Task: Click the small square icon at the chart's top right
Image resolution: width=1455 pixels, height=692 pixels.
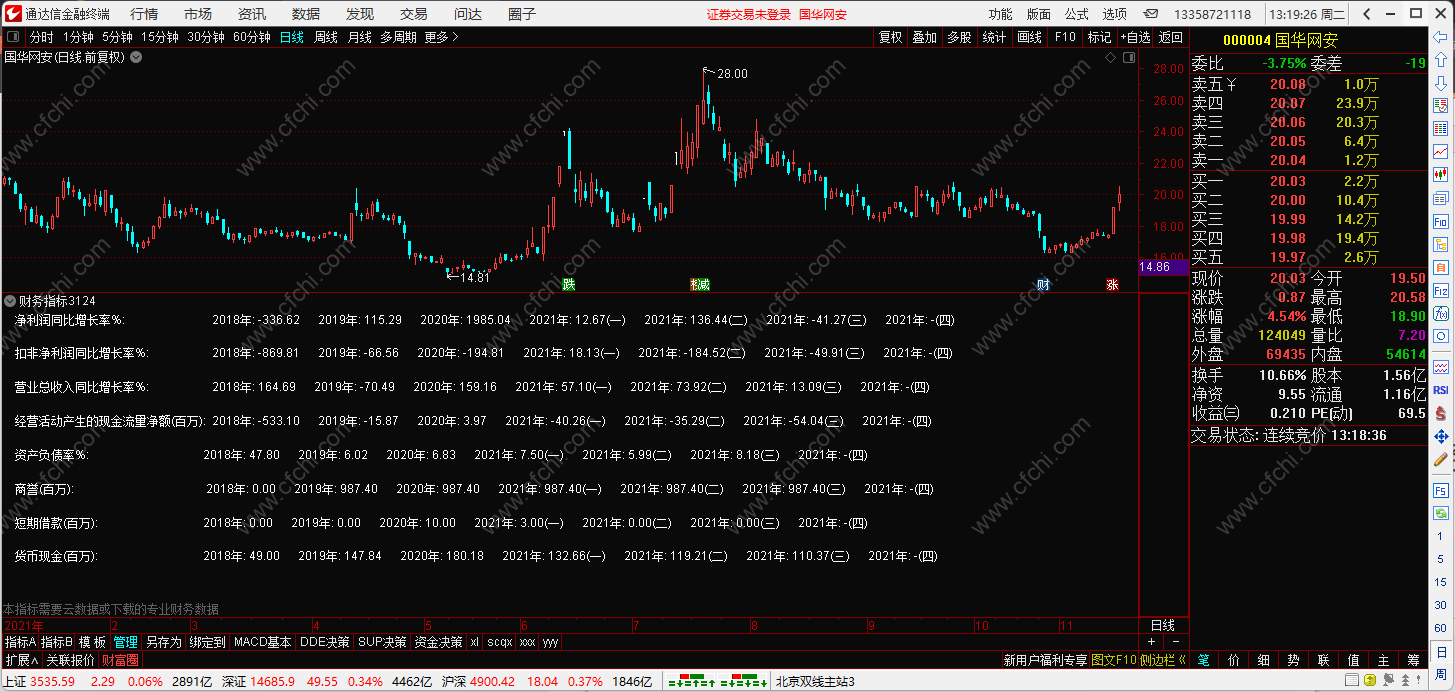Action: [1127, 58]
